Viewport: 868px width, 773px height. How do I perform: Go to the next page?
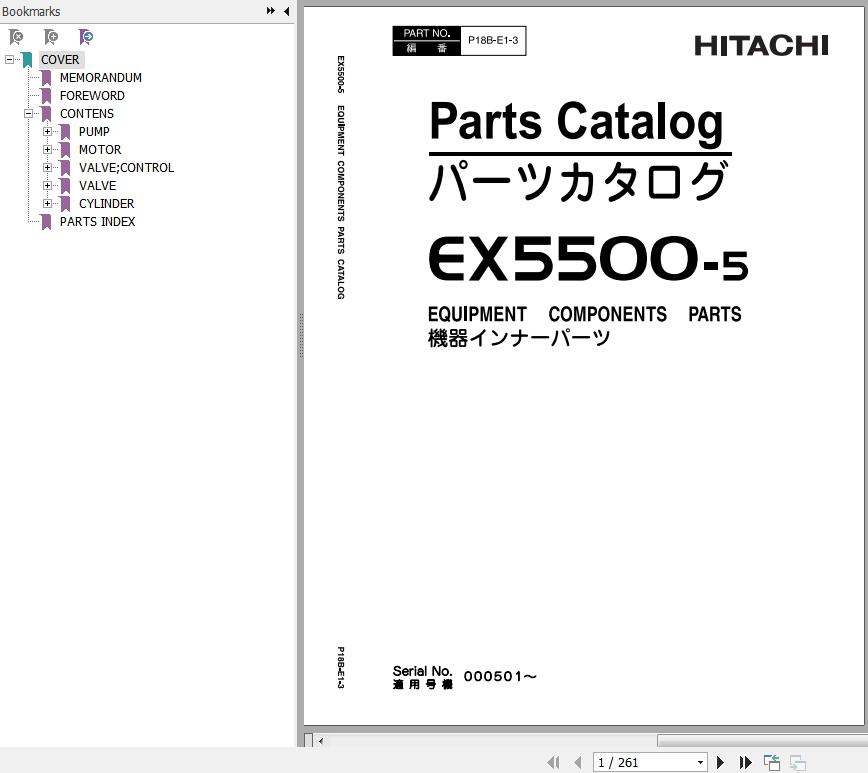point(720,762)
